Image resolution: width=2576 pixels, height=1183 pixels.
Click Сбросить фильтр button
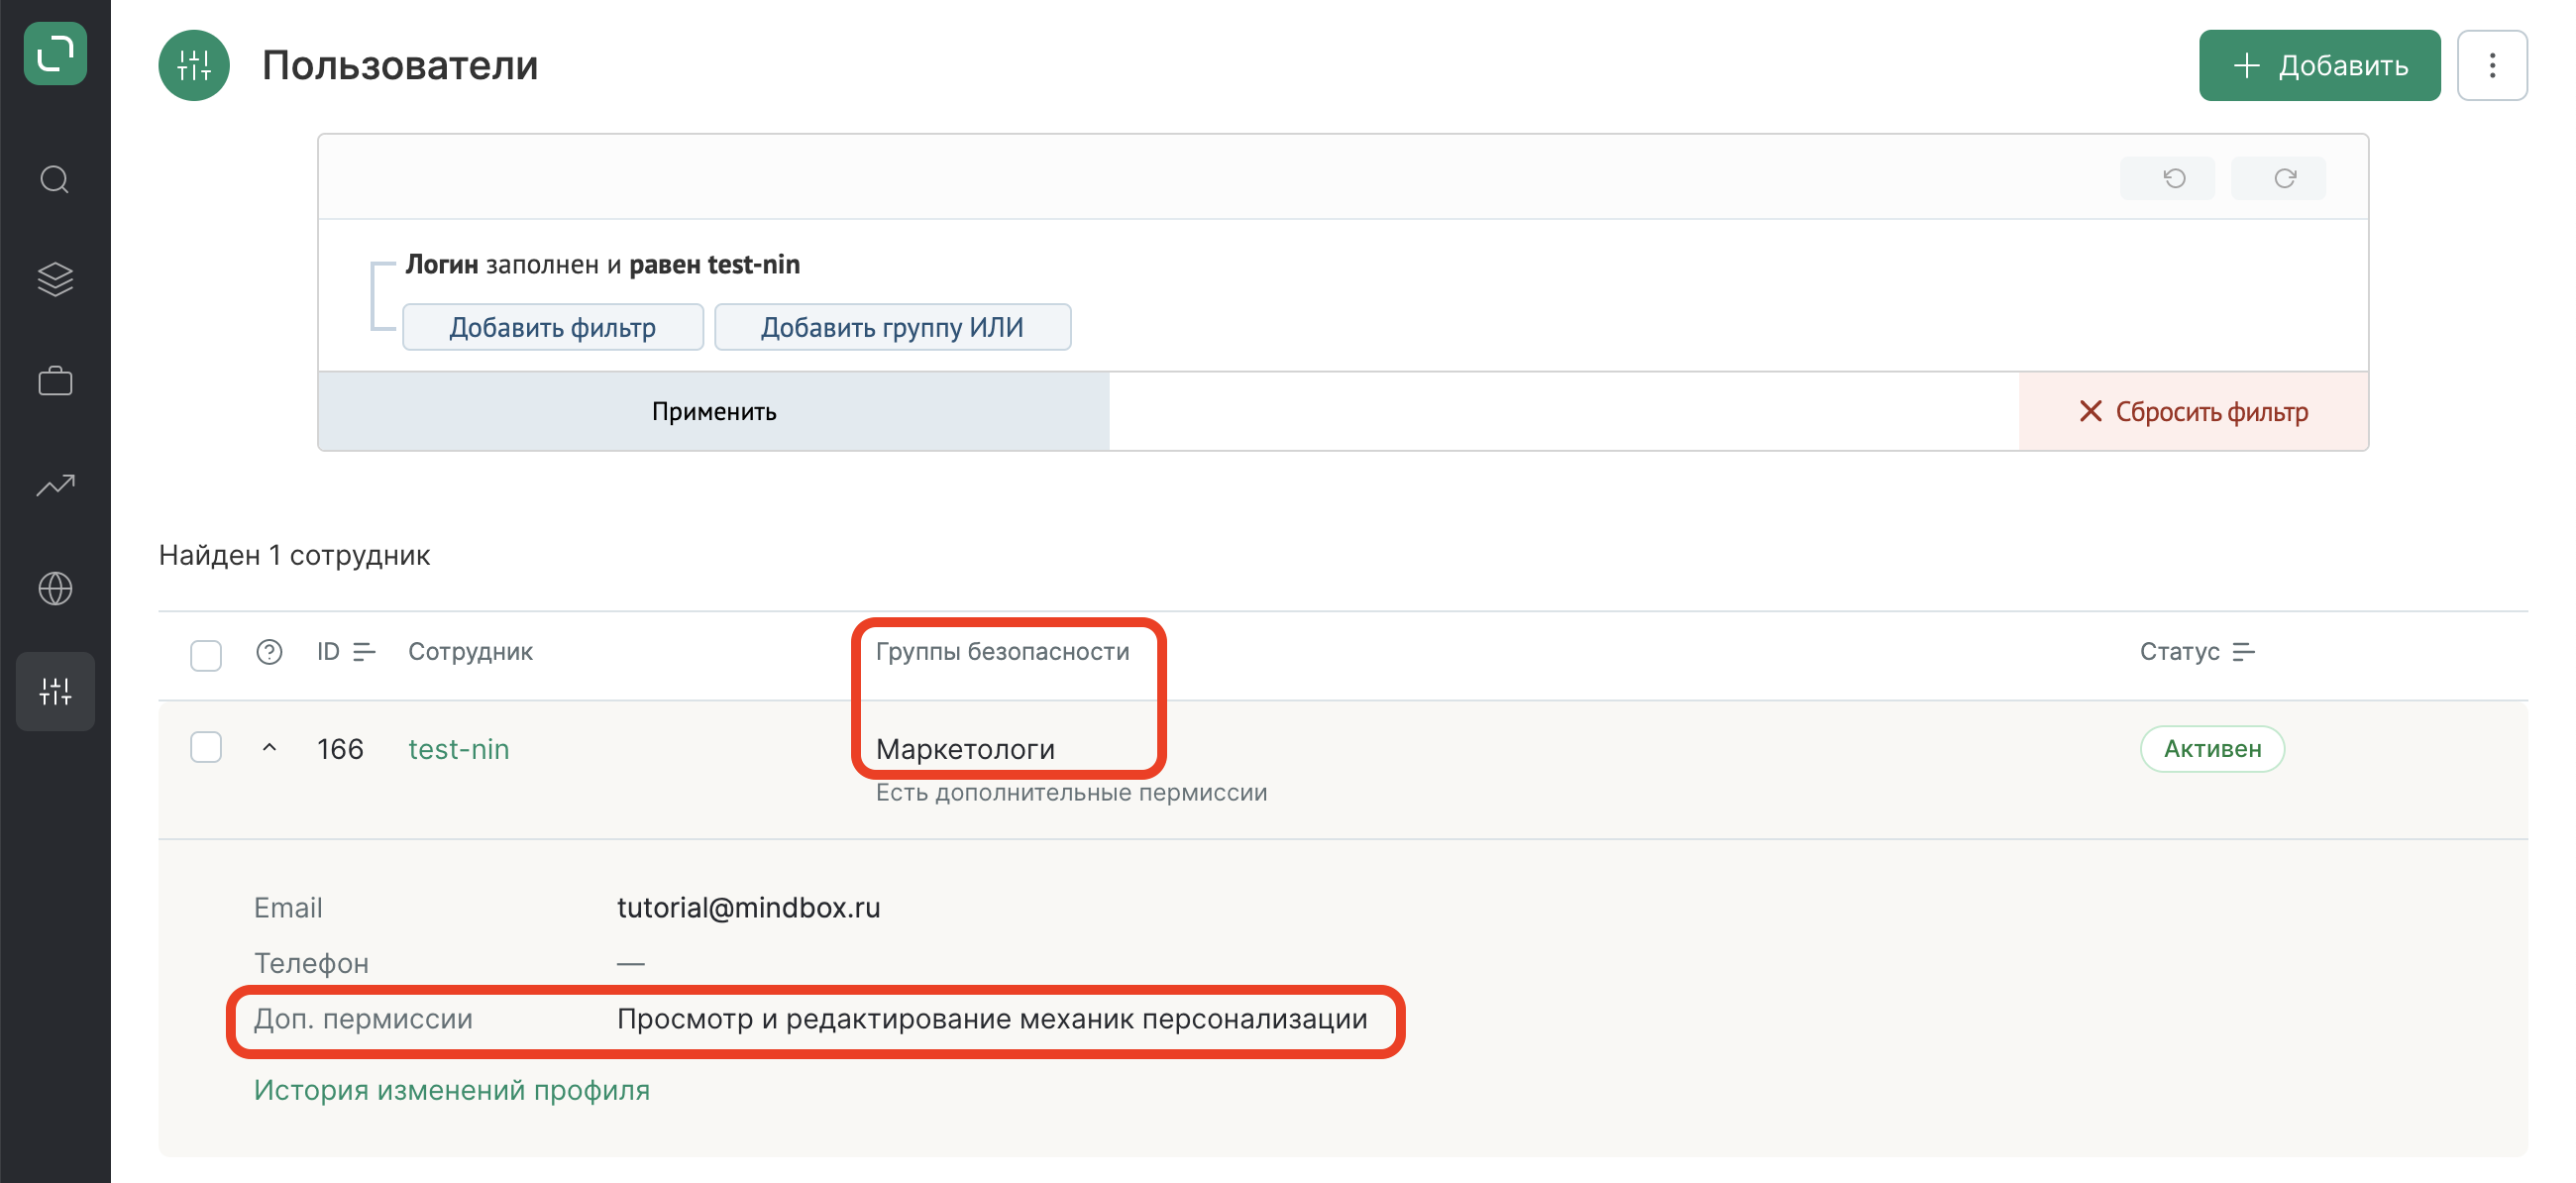pos(2193,411)
